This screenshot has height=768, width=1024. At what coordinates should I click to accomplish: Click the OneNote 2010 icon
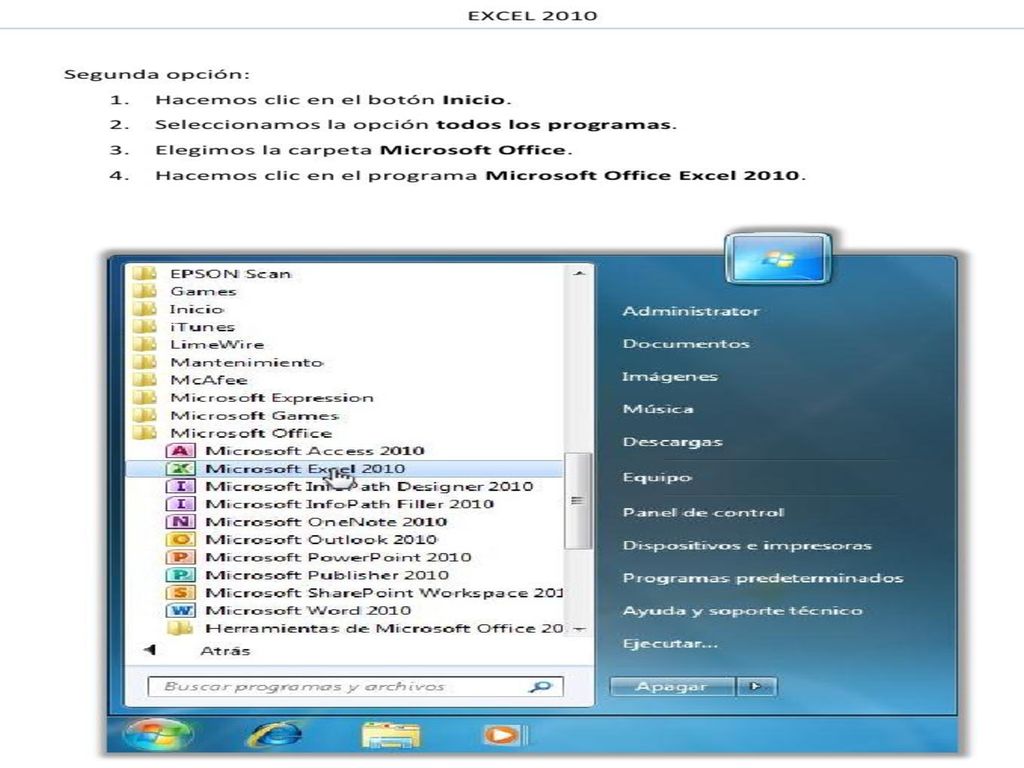point(180,521)
